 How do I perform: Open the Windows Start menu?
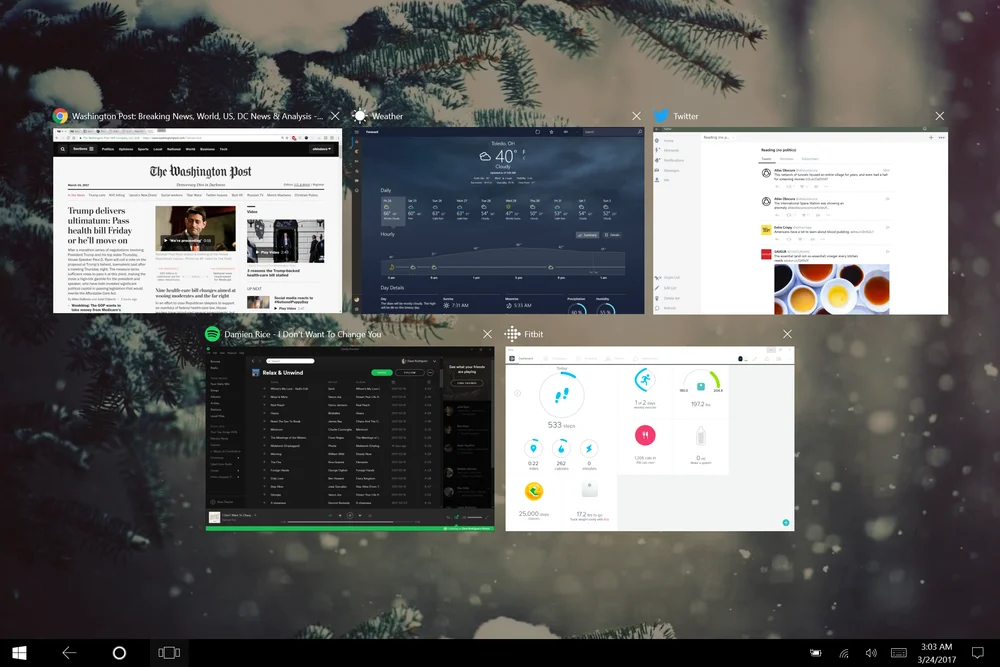[x=19, y=652]
